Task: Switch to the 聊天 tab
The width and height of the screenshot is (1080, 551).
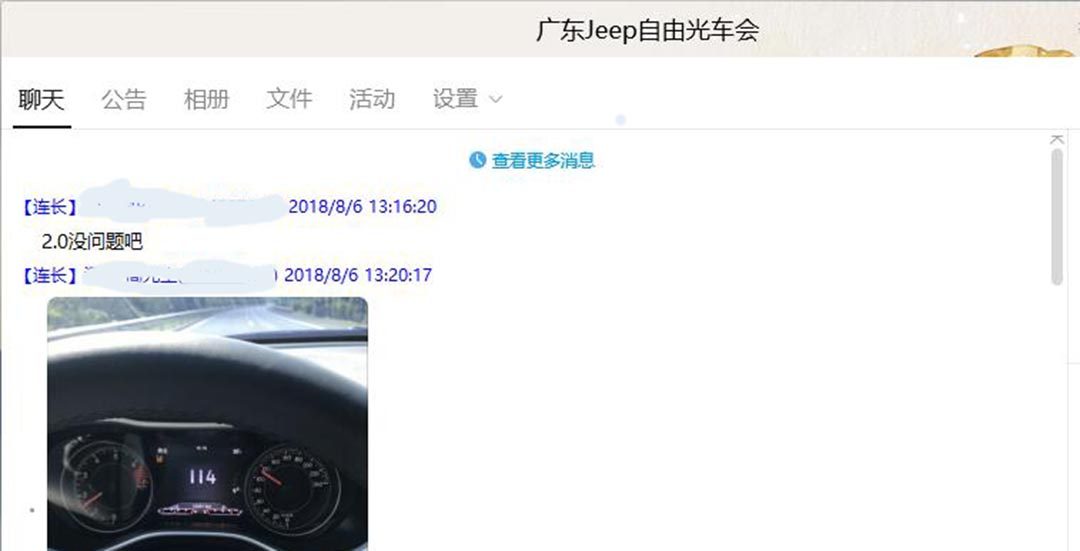Action: click(x=41, y=99)
